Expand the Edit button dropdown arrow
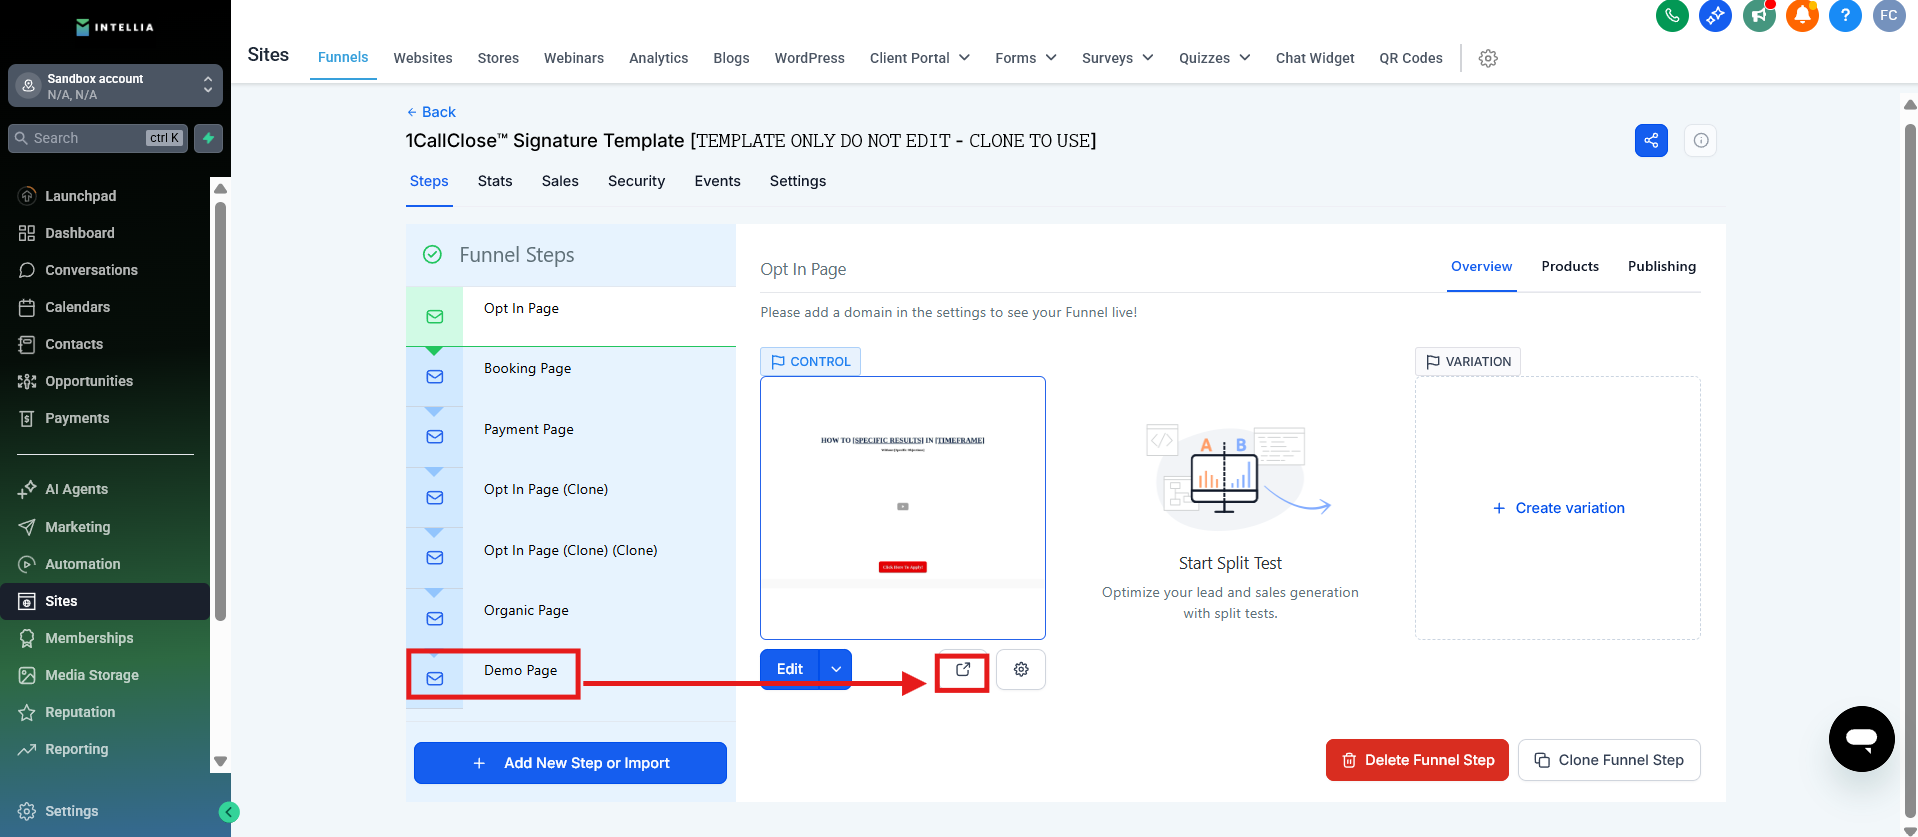This screenshot has height=837, width=1918. point(836,670)
